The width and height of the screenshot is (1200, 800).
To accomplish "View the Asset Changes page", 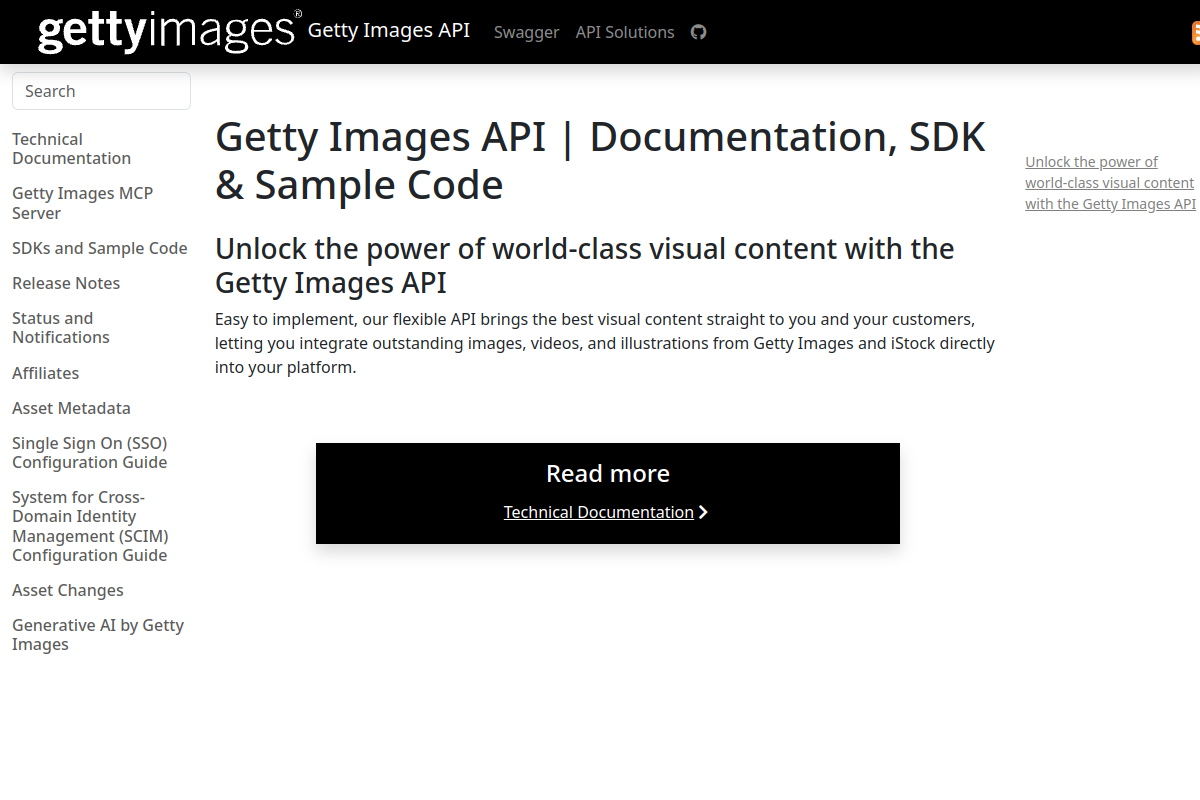I will coord(68,590).
